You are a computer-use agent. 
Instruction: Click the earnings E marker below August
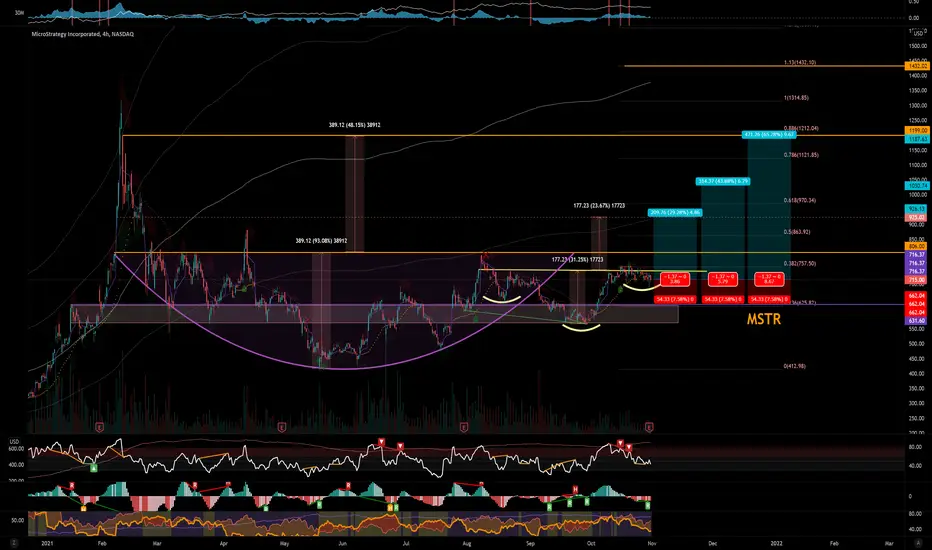(464, 427)
